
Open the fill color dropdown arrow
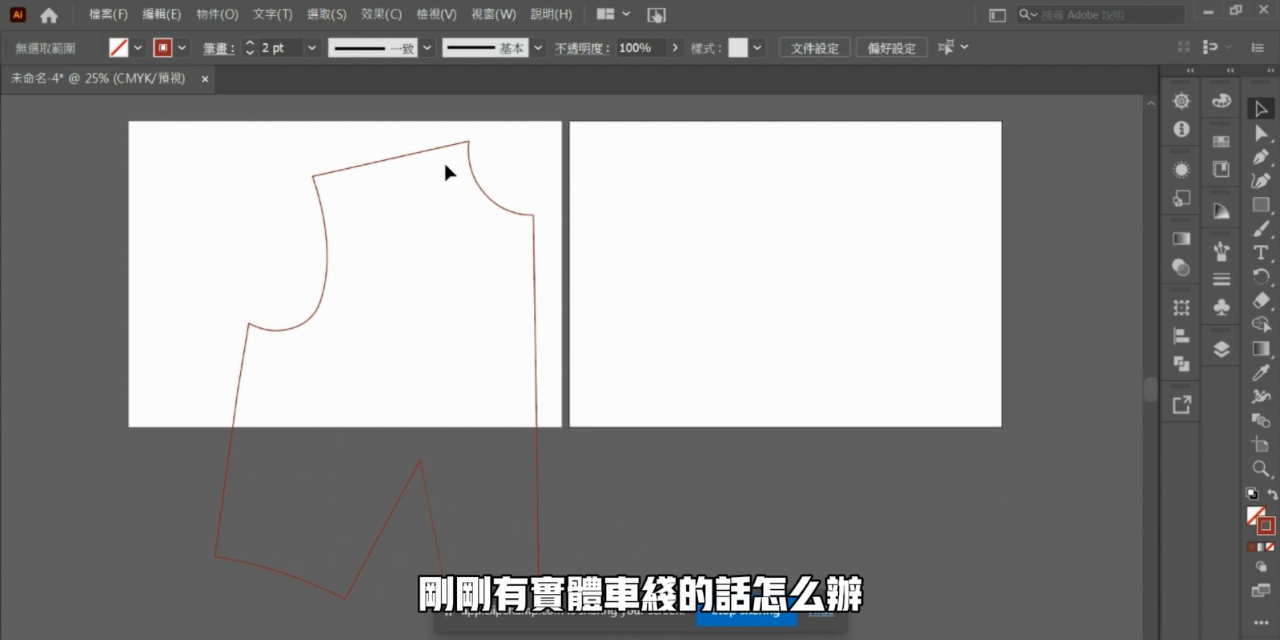point(138,48)
